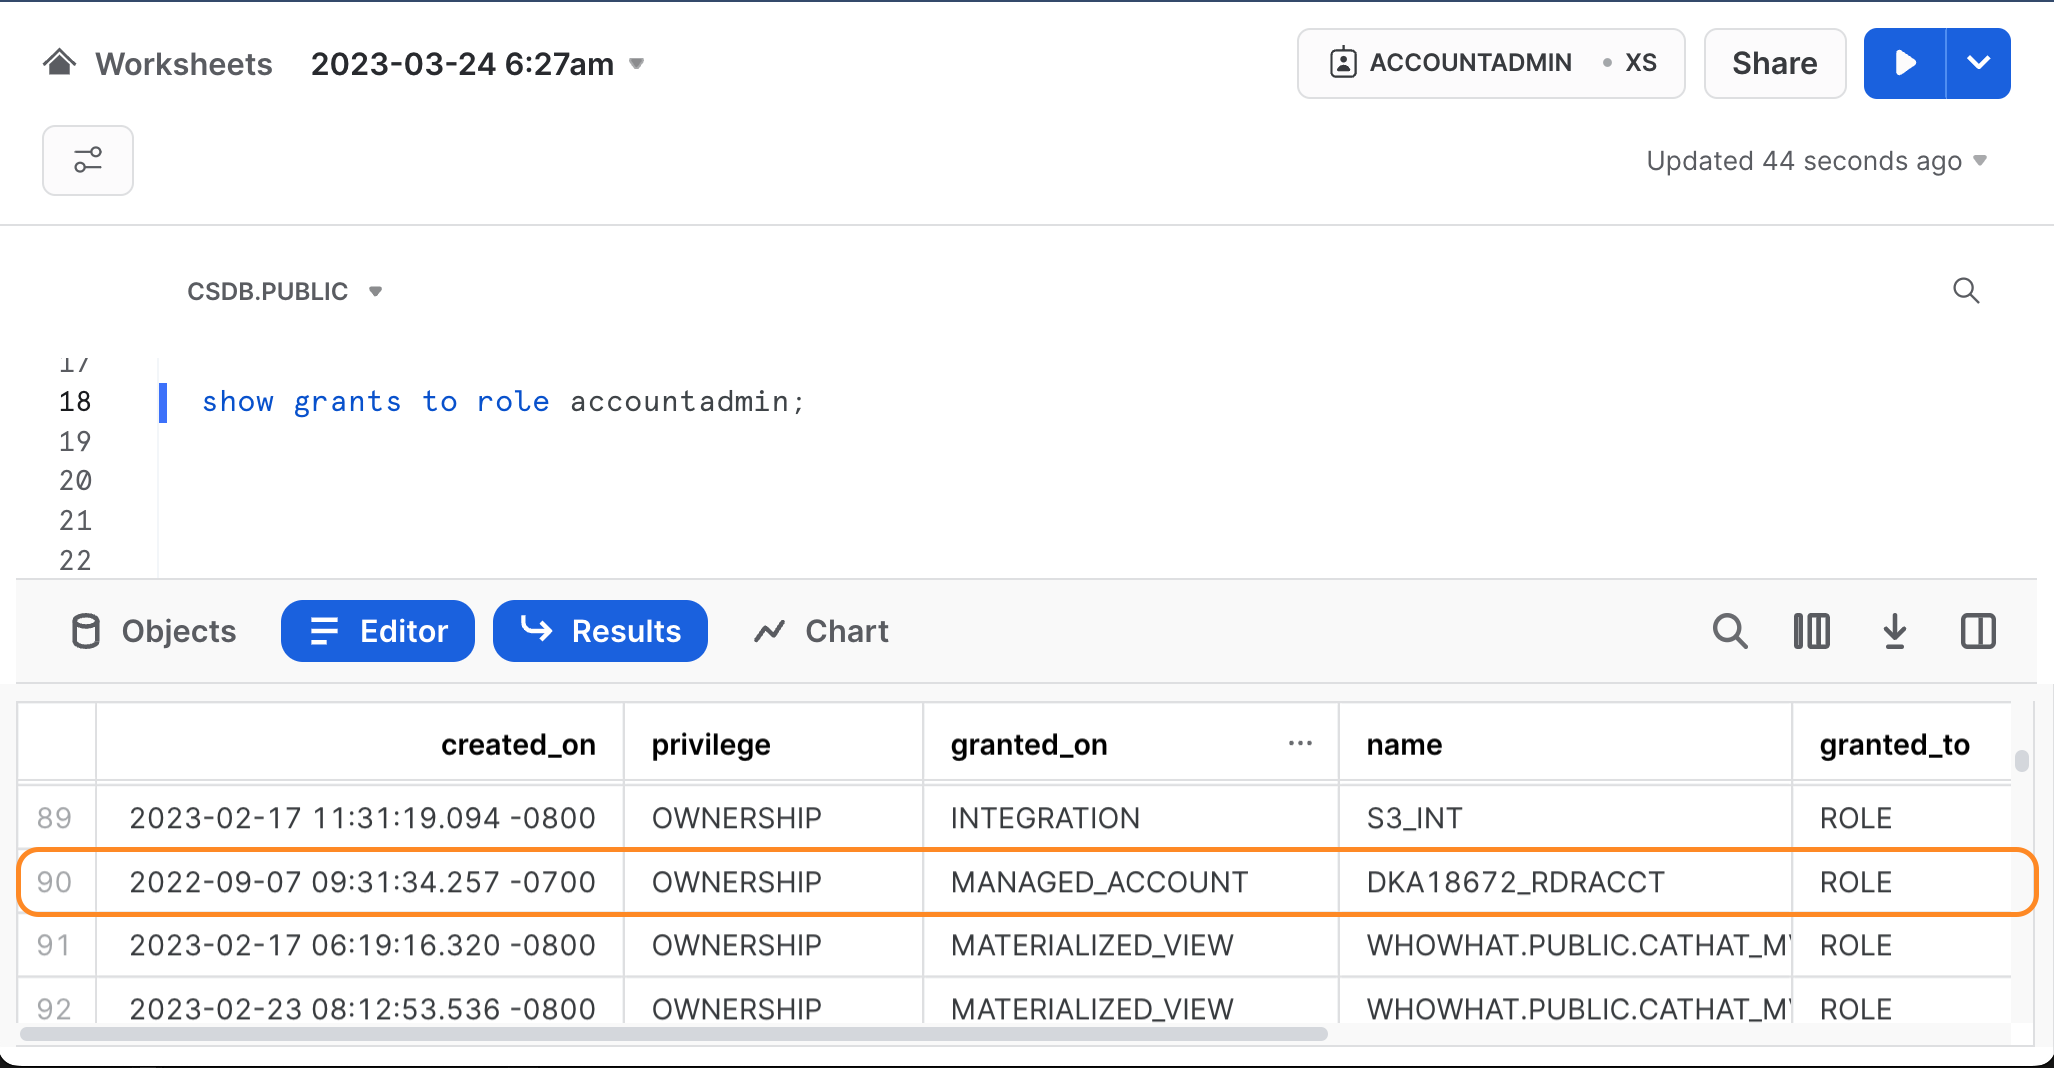Image resolution: width=2054 pixels, height=1068 pixels.
Task: Search results with the magnifier icon
Action: (1729, 631)
